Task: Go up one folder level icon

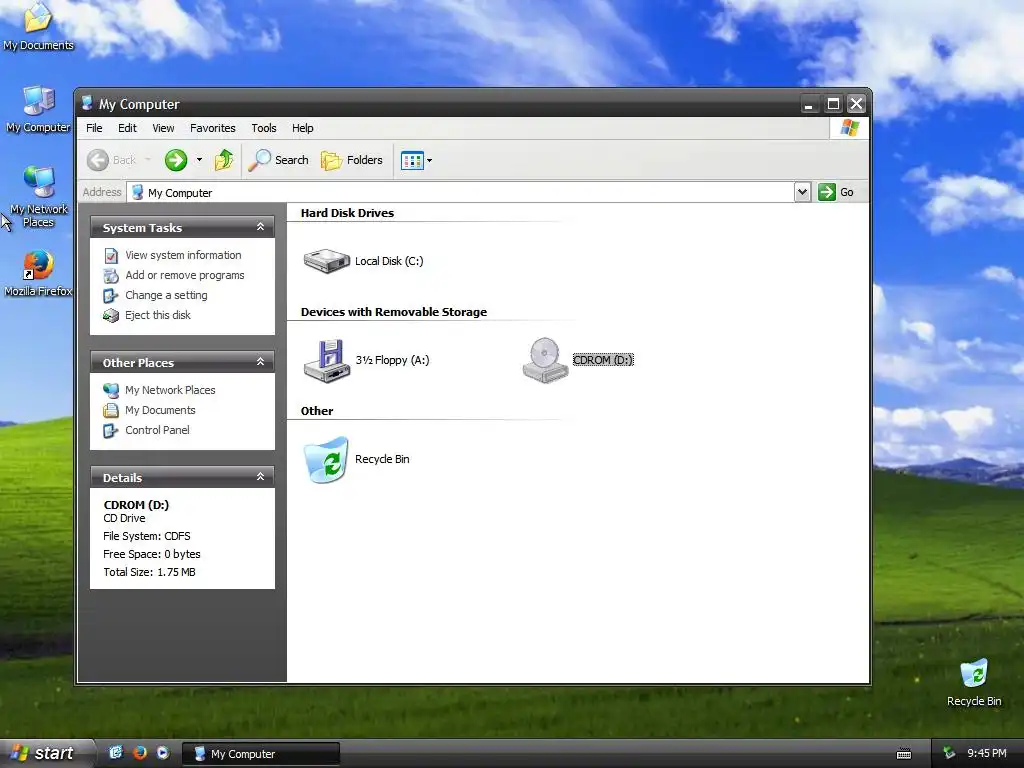Action: pos(224,160)
